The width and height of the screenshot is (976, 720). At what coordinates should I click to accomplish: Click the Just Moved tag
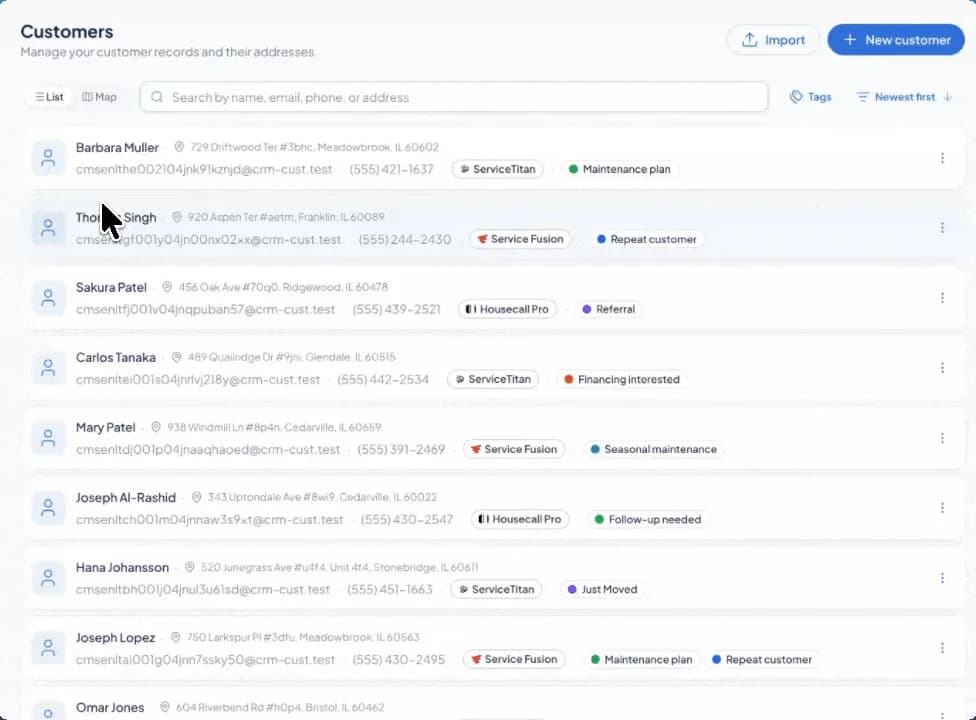click(602, 589)
